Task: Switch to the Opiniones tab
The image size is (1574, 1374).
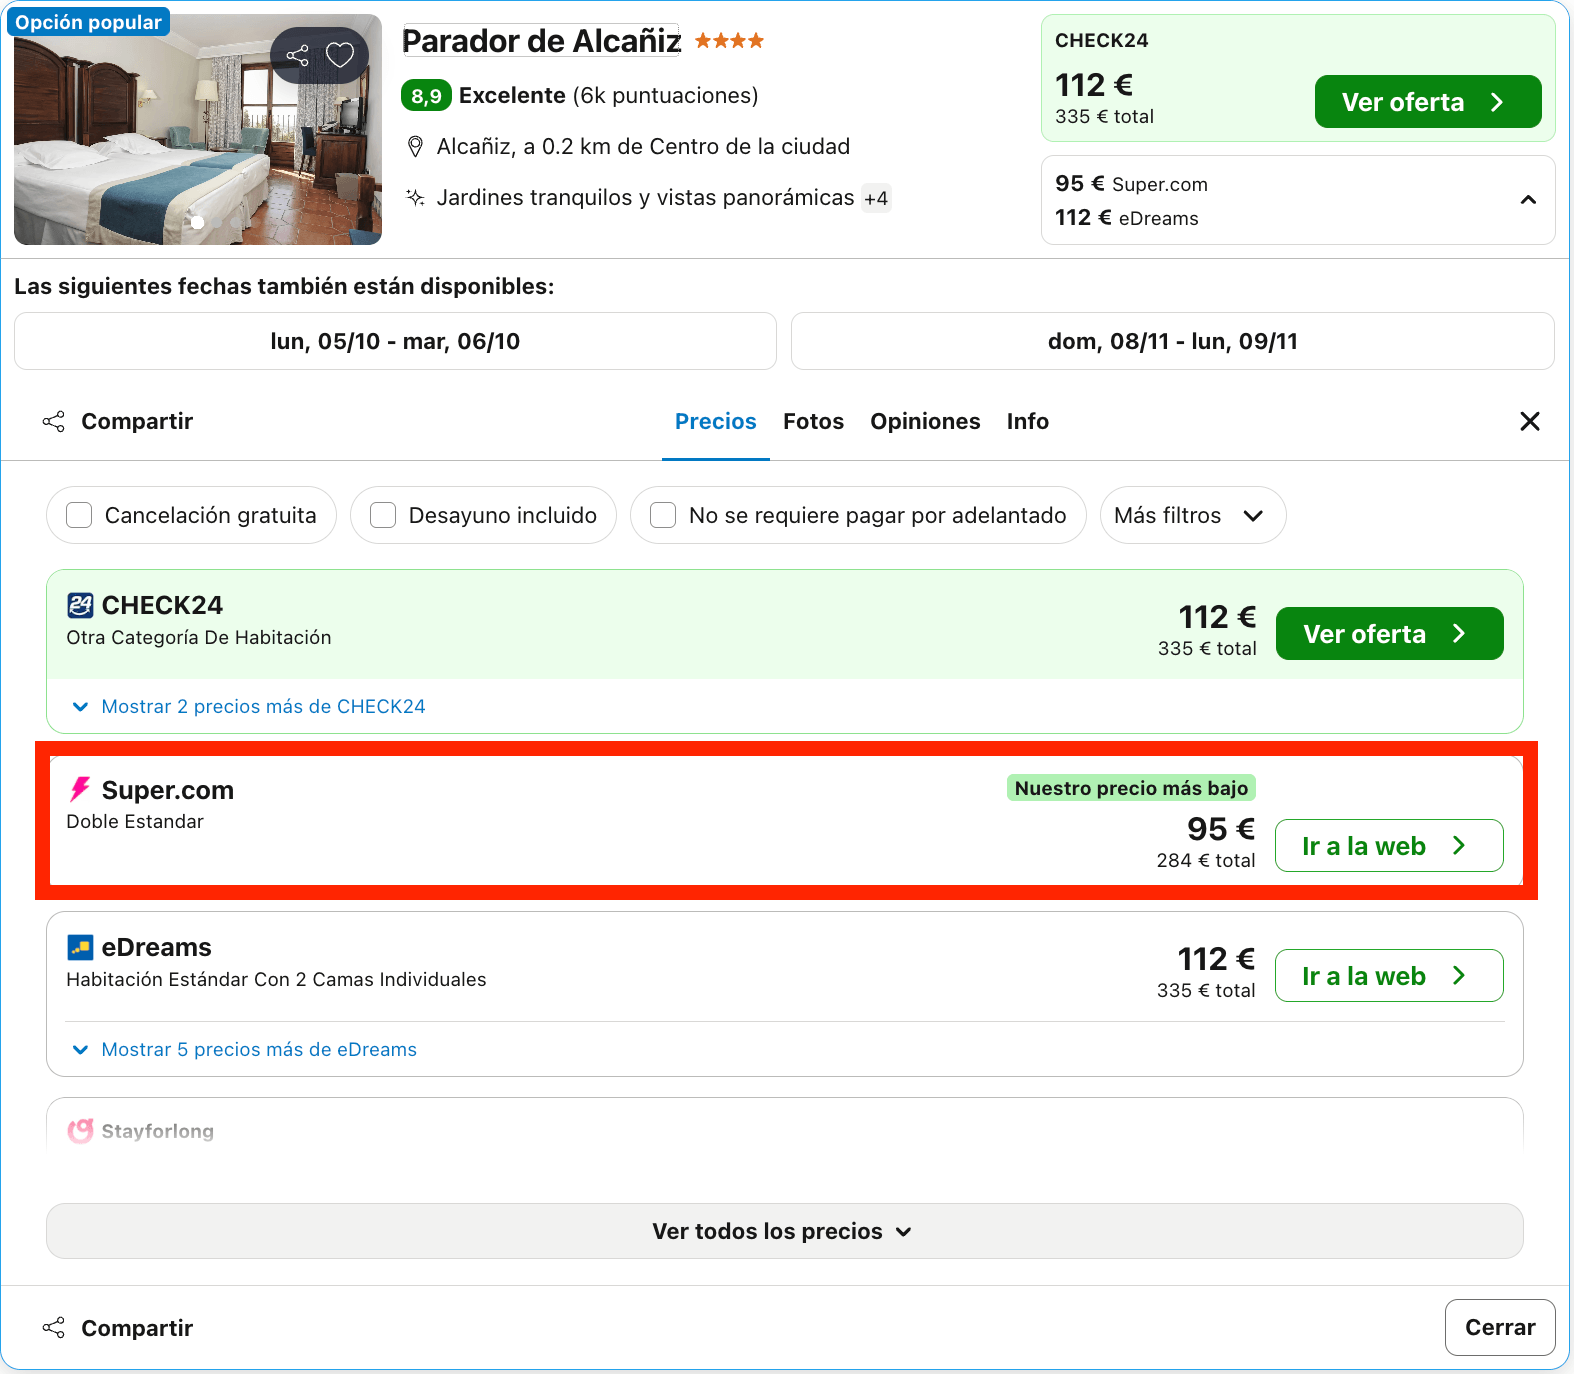Action: coord(925,421)
